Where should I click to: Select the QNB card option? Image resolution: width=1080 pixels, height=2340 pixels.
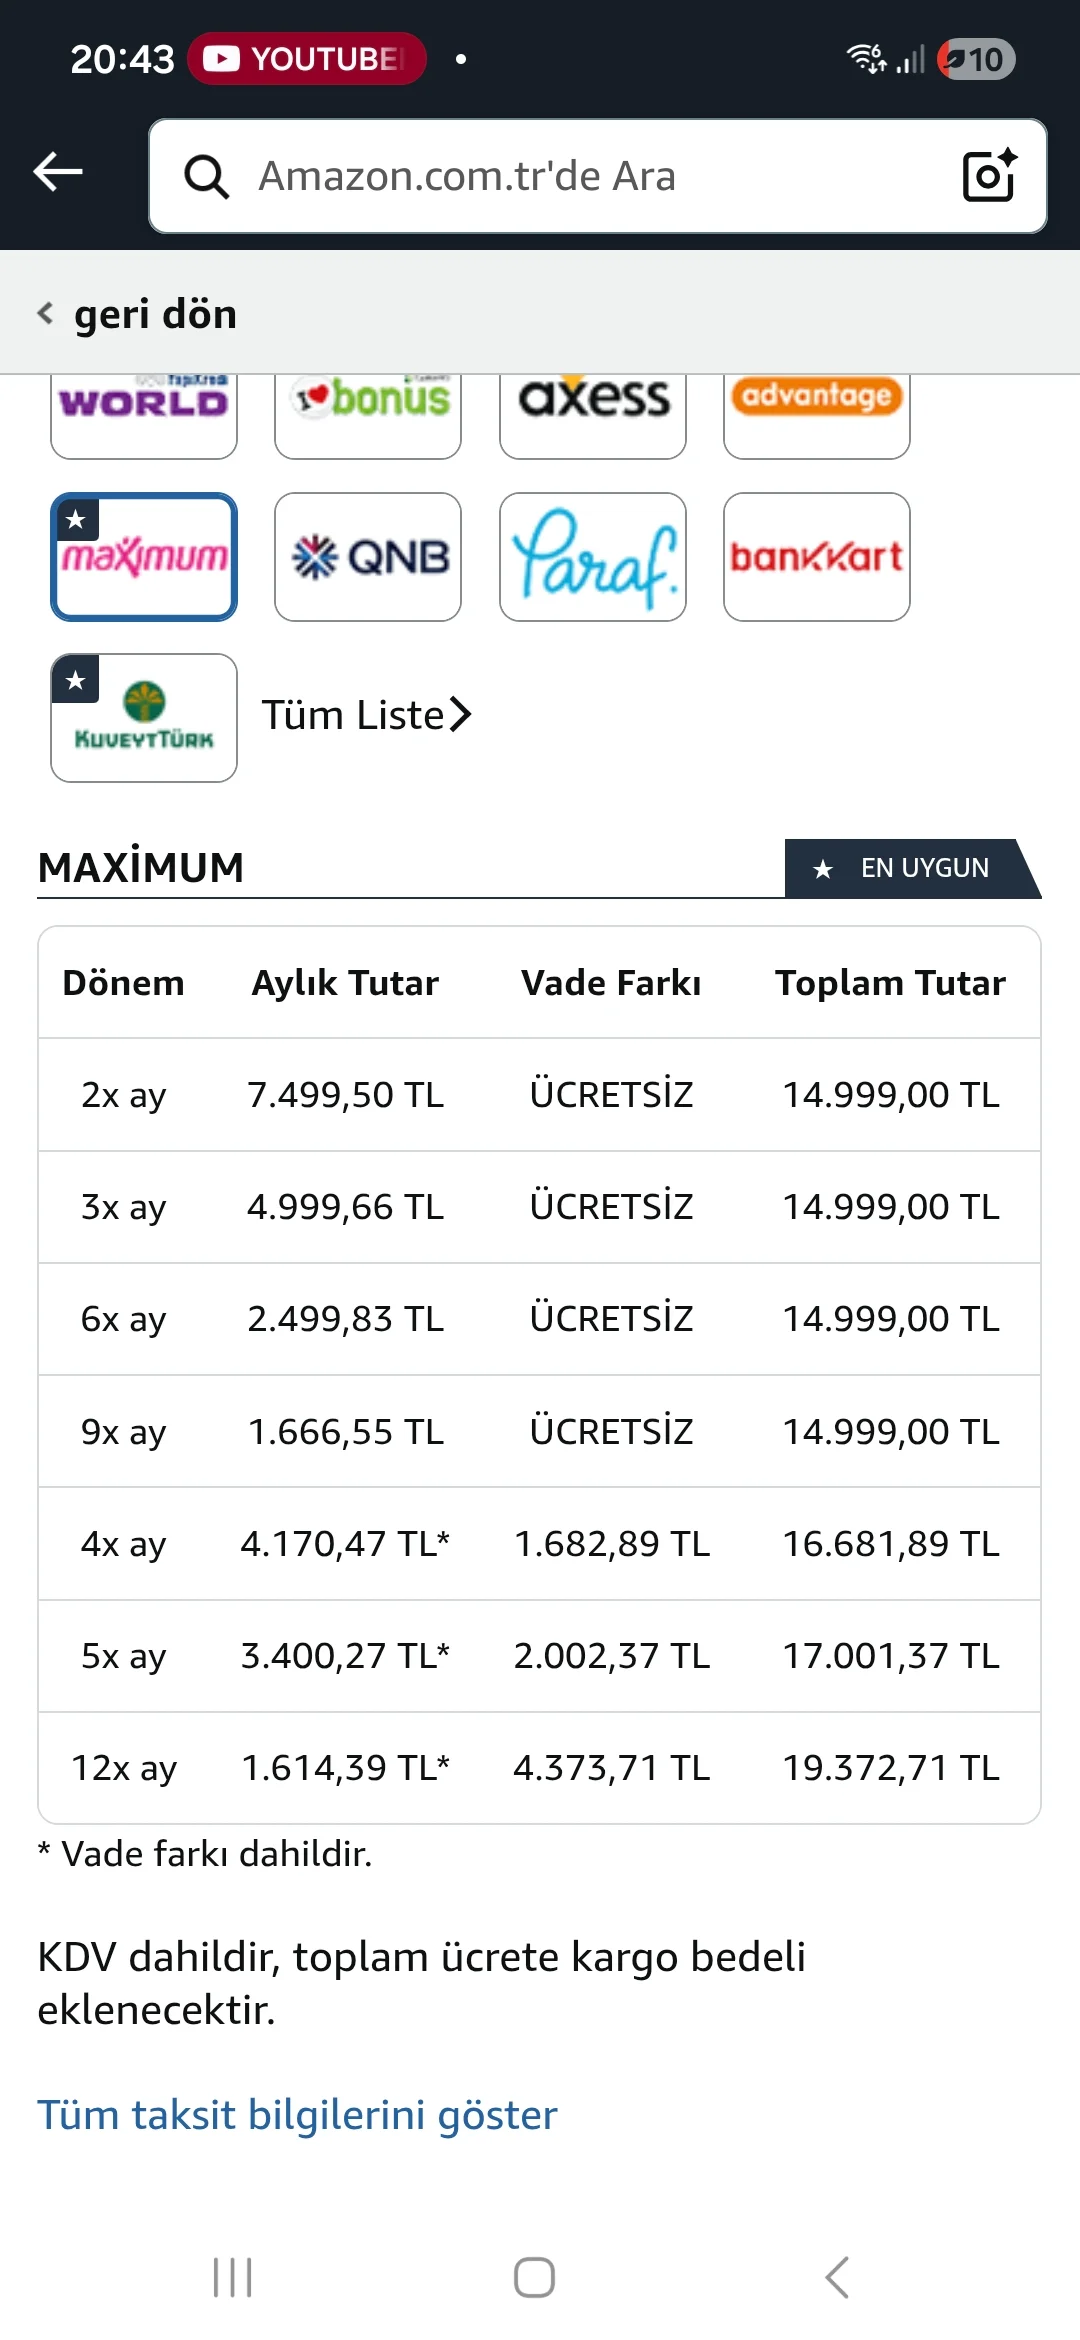click(368, 557)
